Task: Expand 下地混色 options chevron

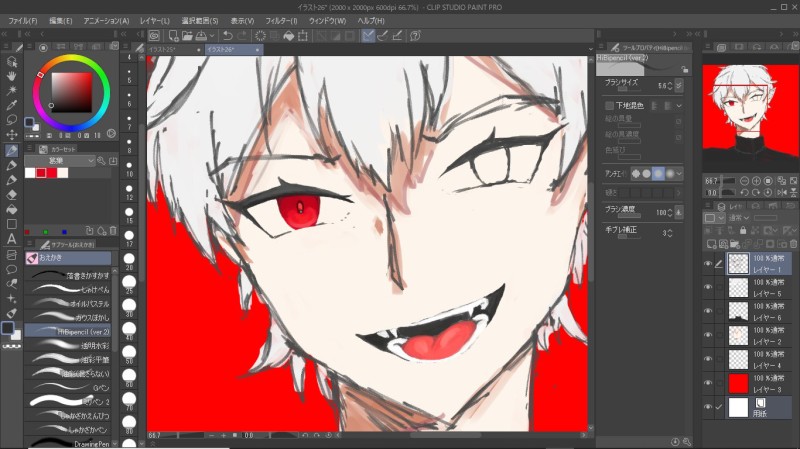Action: tap(679, 106)
